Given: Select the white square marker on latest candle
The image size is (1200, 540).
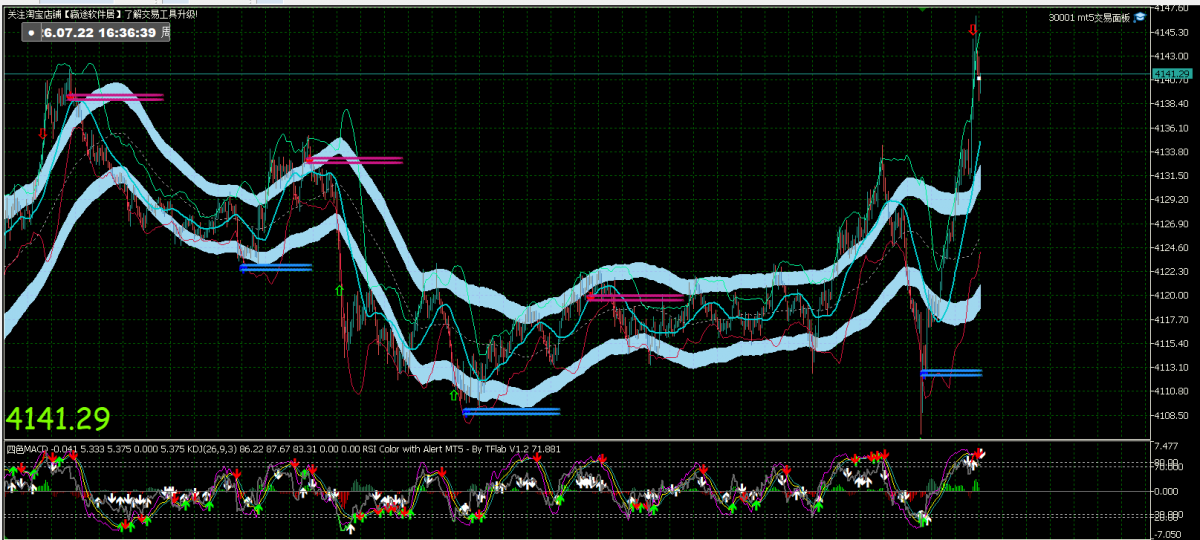Looking at the screenshot, I should [979, 77].
